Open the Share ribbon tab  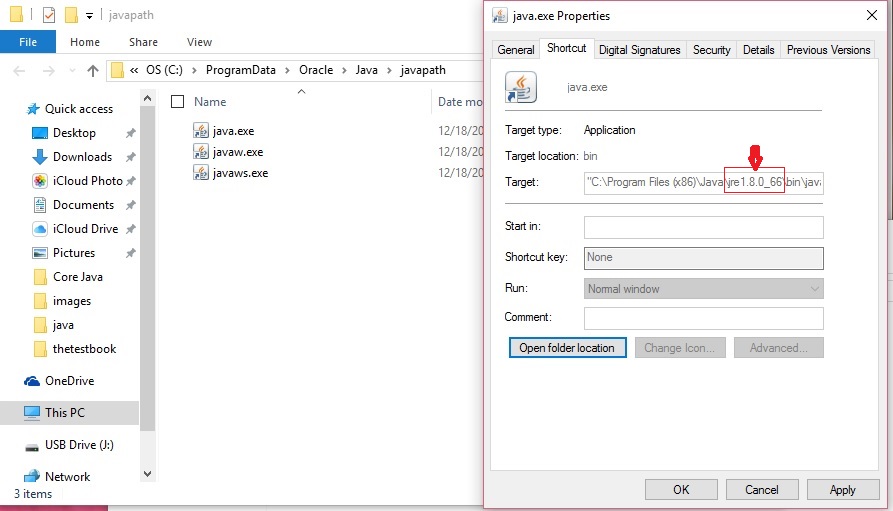[x=143, y=42]
